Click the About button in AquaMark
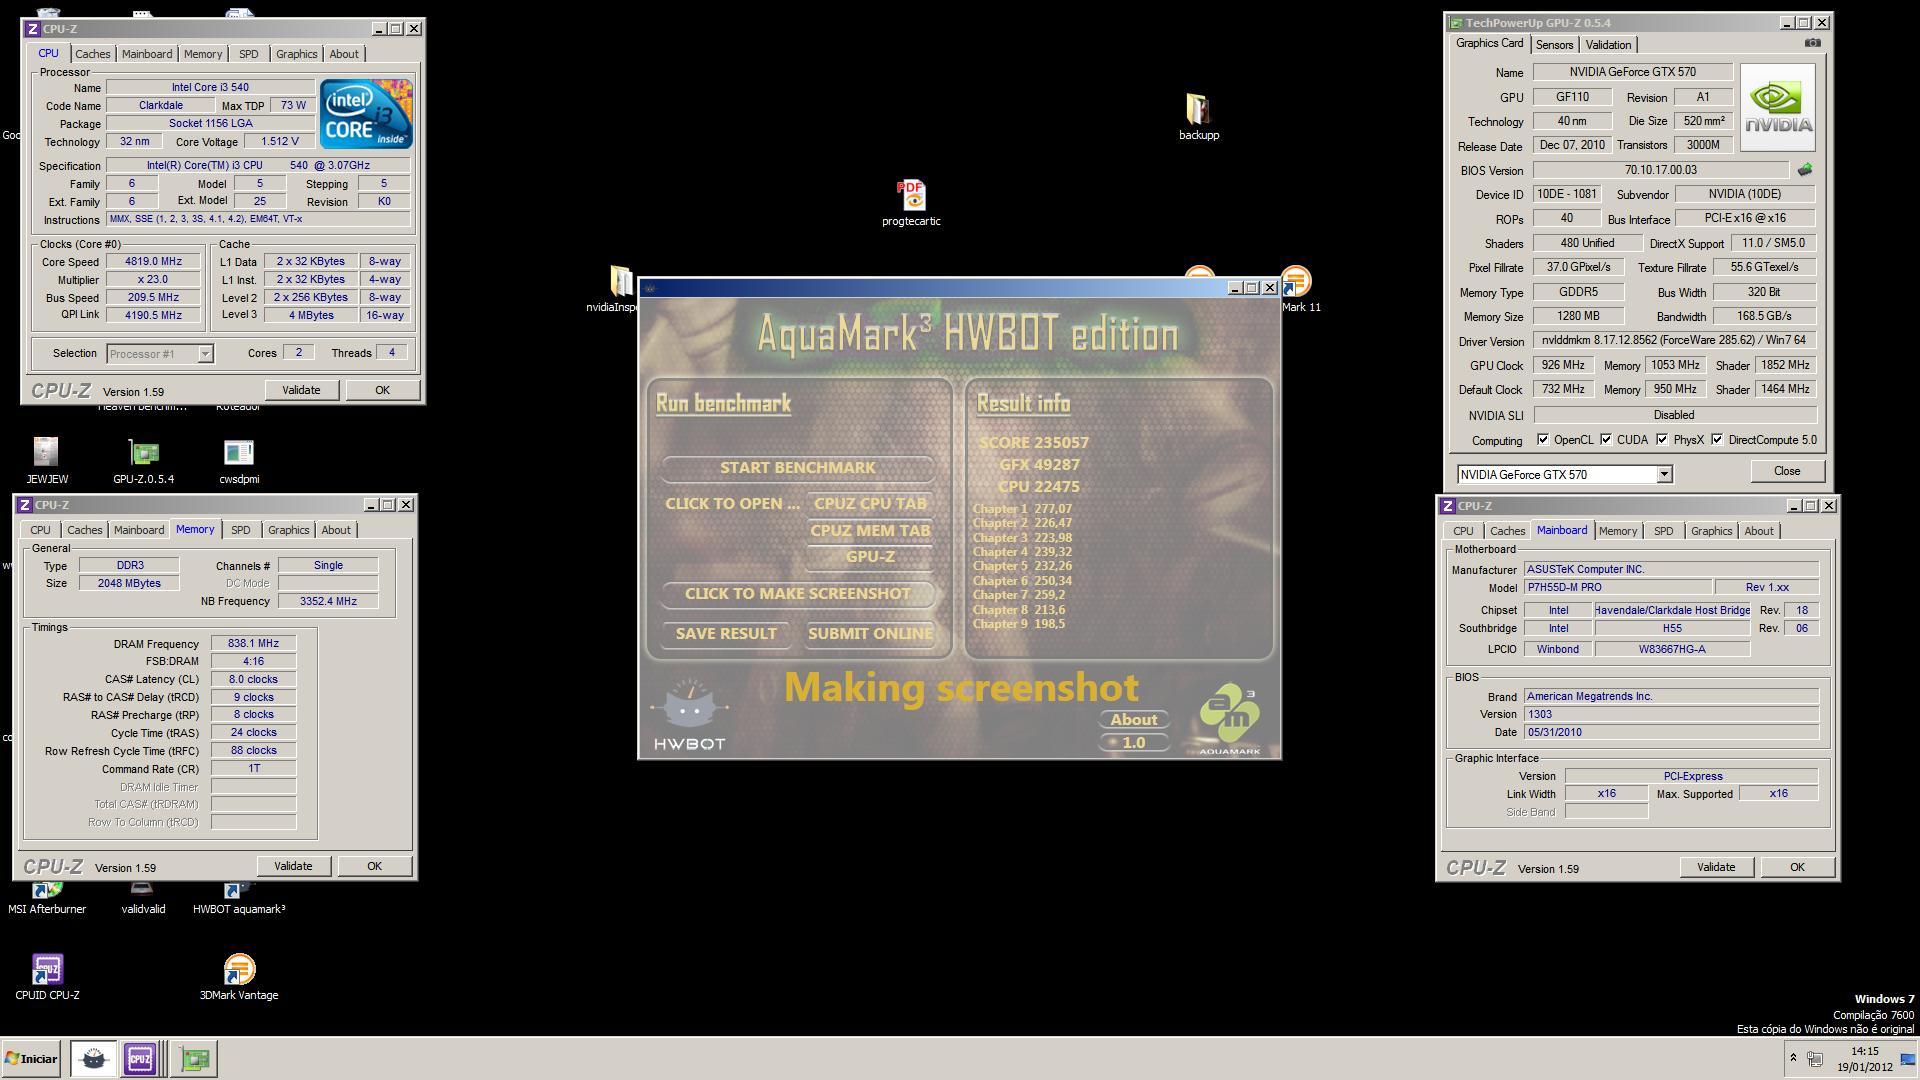Viewport: 1920px width, 1080px height. tap(1134, 720)
